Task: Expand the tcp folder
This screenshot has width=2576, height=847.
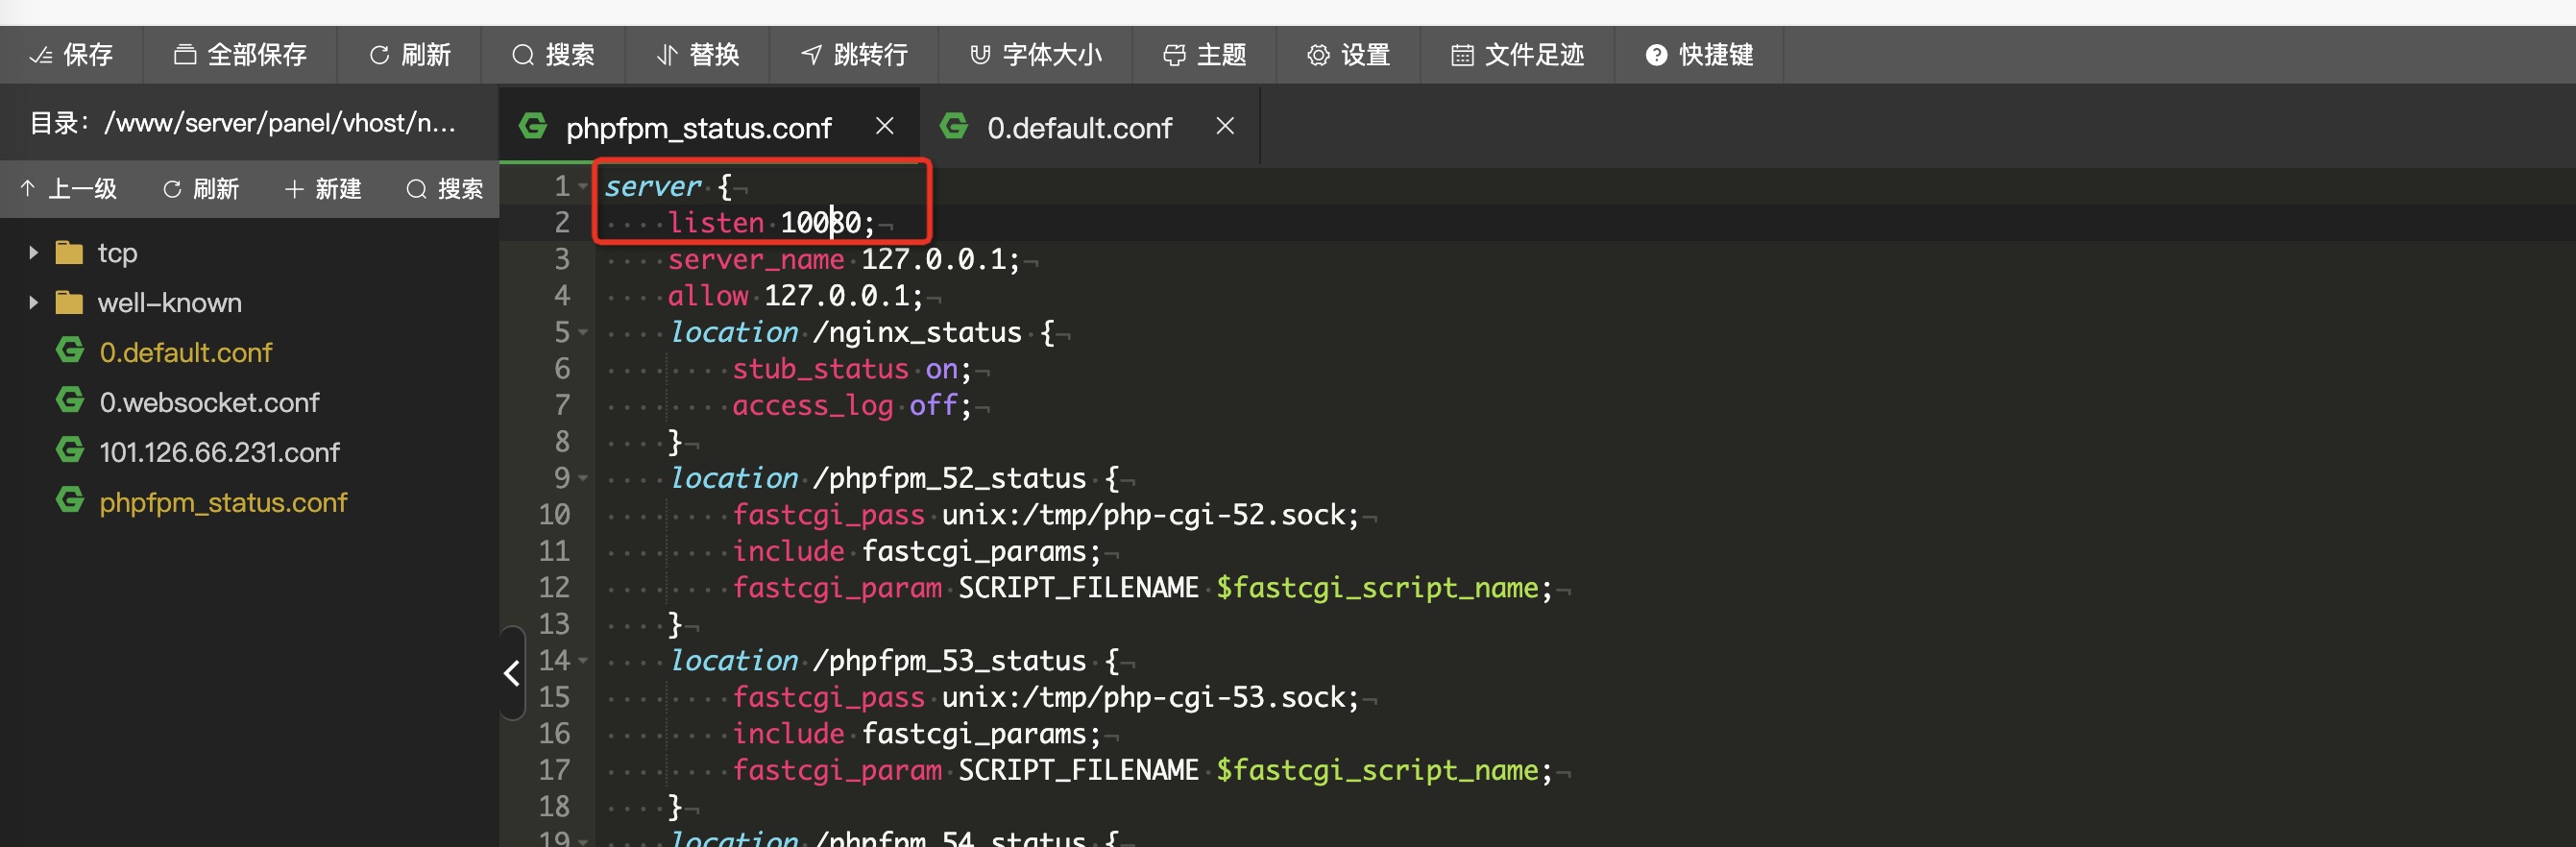Action: pyautogui.click(x=34, y=253)
